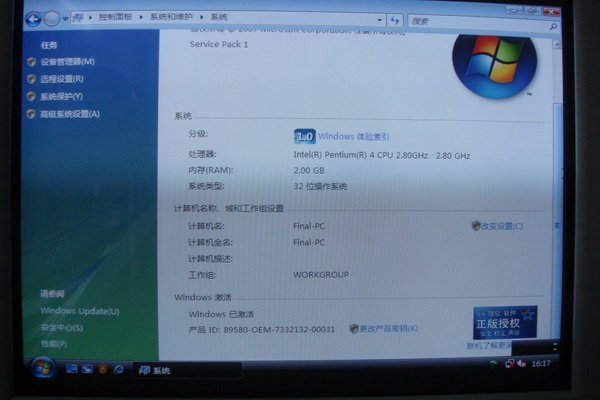Click the Windows Start orb

click(42, 368)
